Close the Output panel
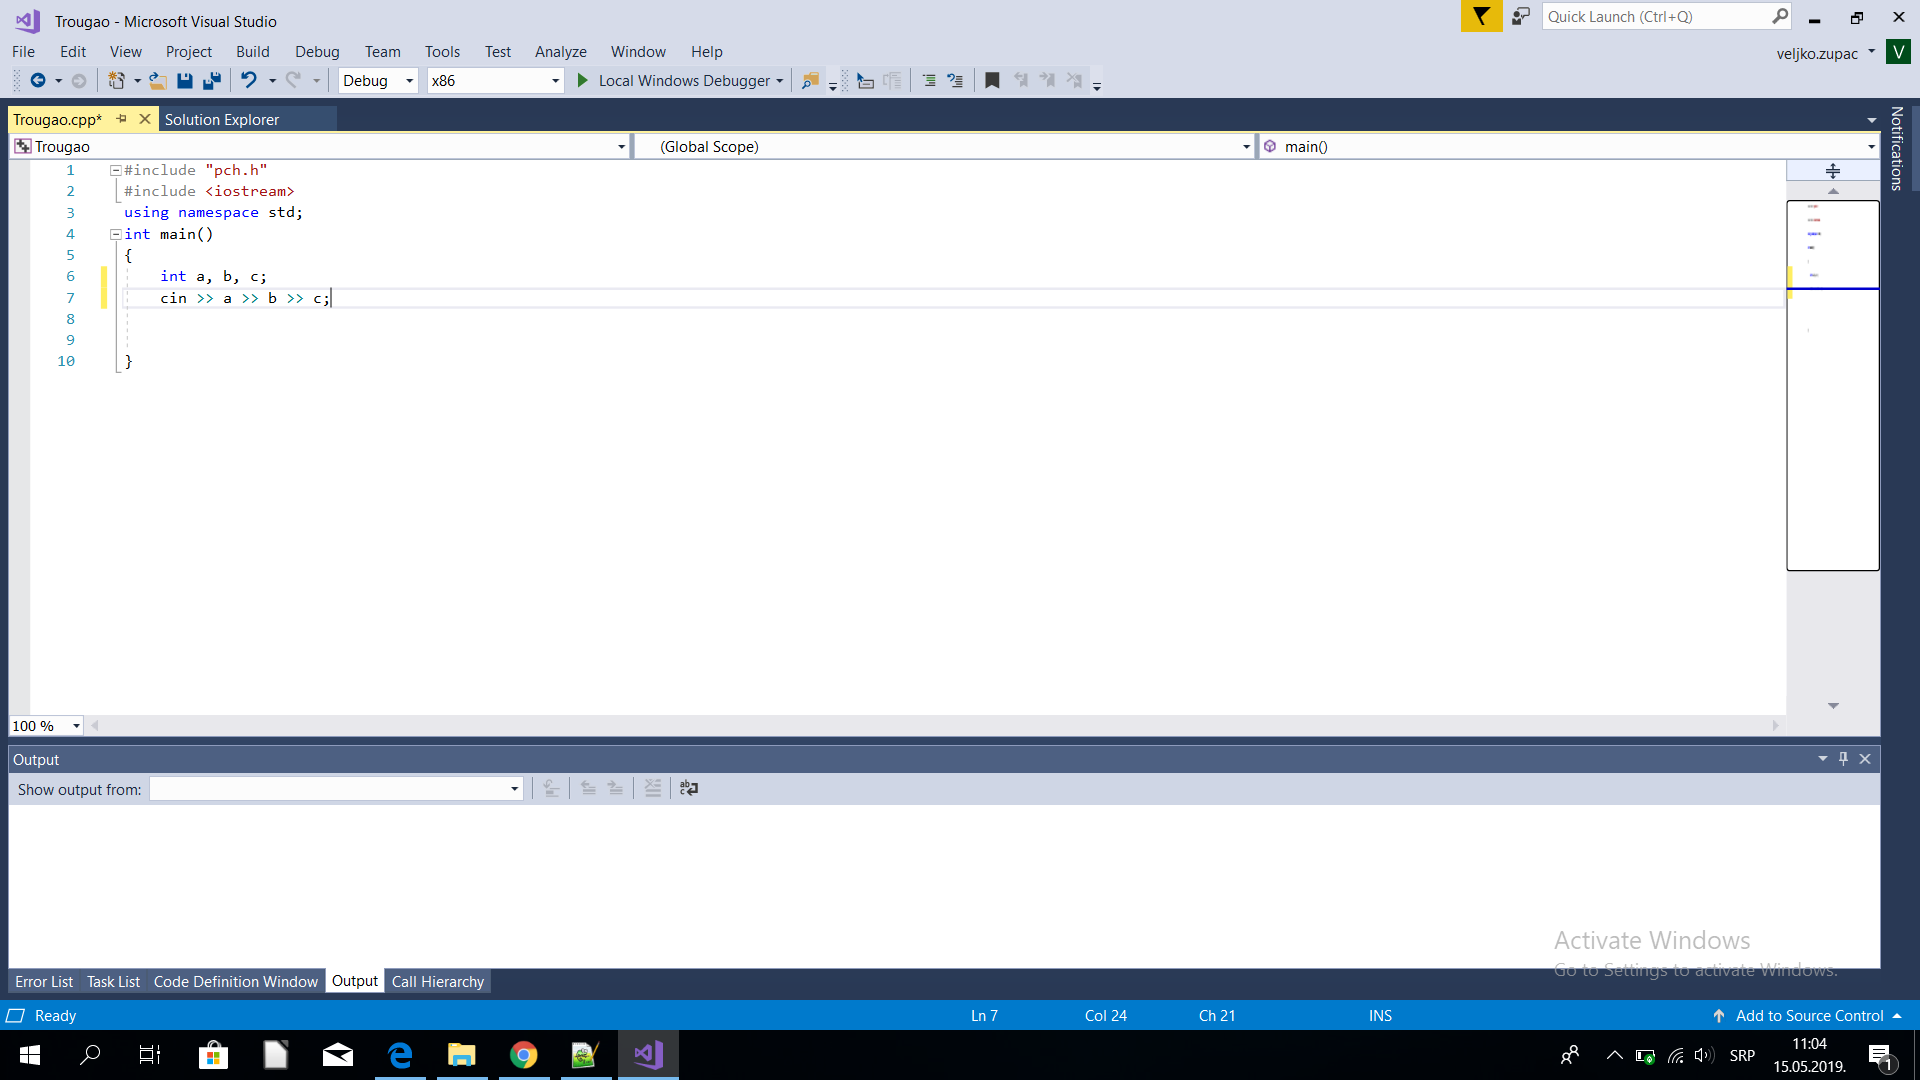The image size is (1920, 1080). tap(1865, 759)
